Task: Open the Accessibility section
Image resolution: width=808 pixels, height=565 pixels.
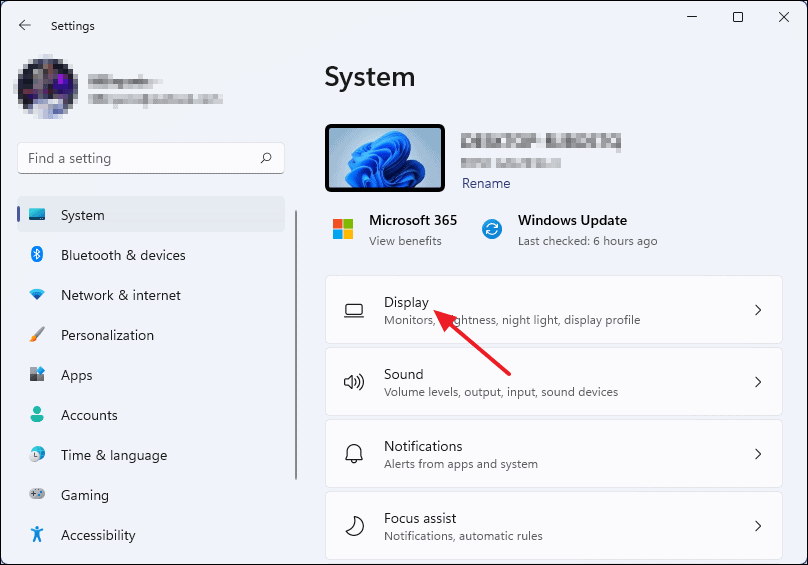Action: point(151,535)
